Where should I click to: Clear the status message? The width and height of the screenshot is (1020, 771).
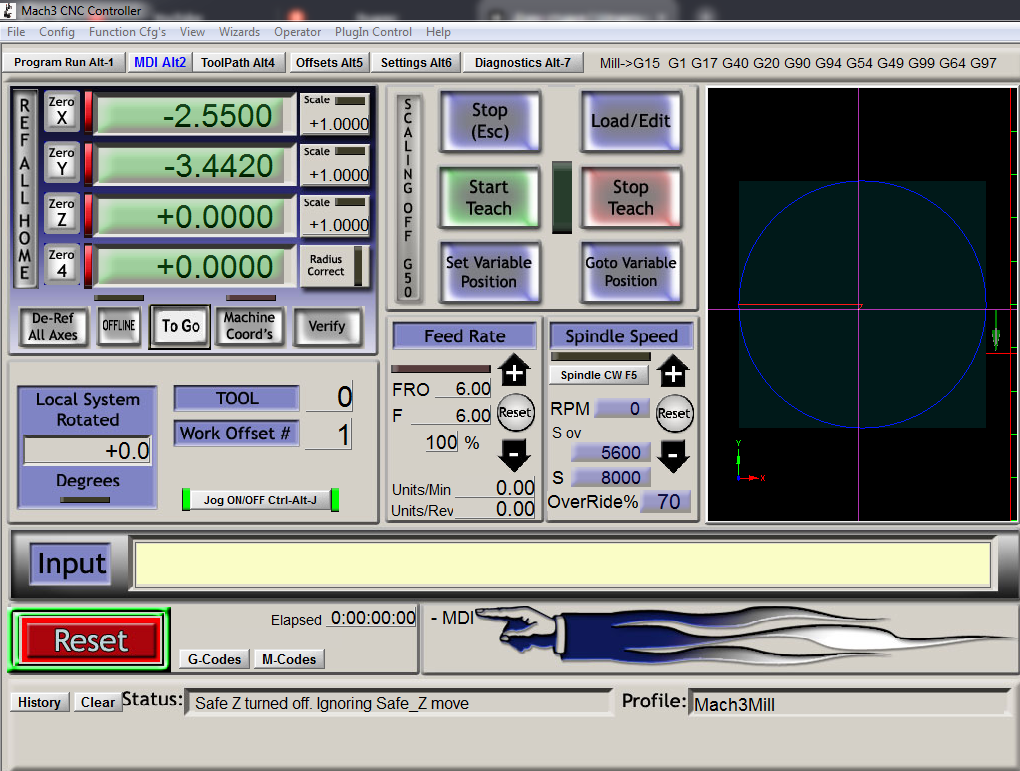click(x=98, y=703)
